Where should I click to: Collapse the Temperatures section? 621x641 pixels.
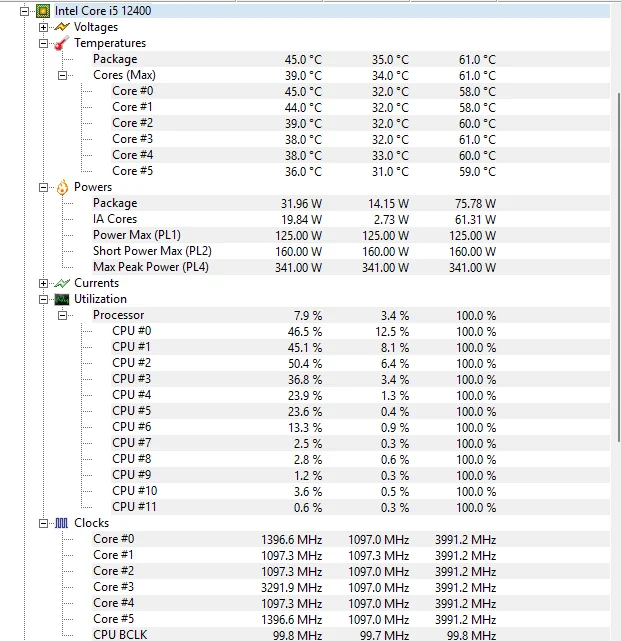click(44, 43)
